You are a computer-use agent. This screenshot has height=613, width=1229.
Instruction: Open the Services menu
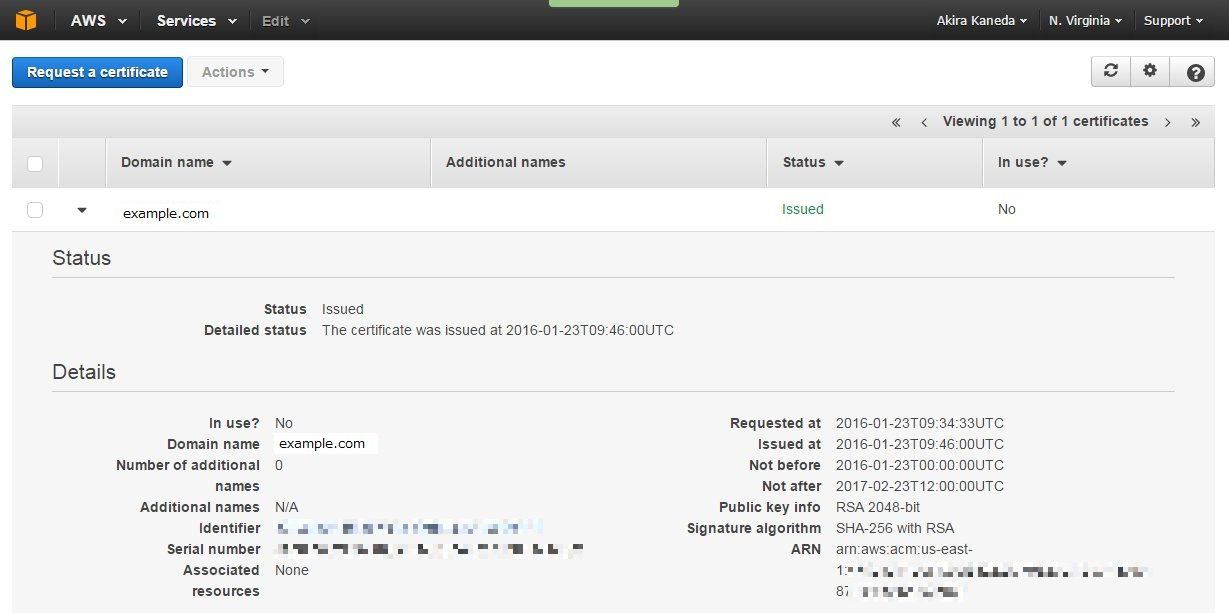196,20
